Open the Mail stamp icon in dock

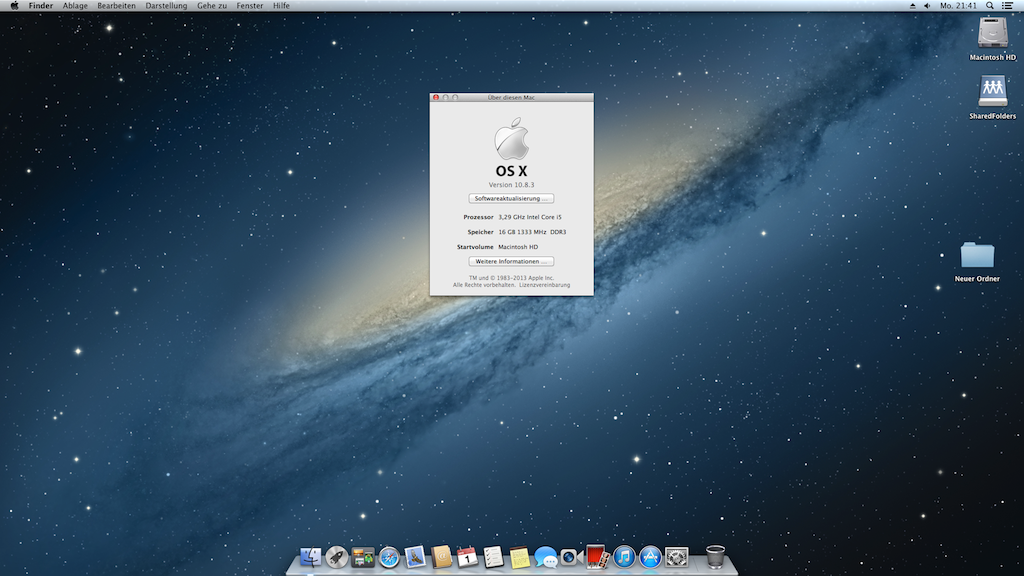click(415, 557)
